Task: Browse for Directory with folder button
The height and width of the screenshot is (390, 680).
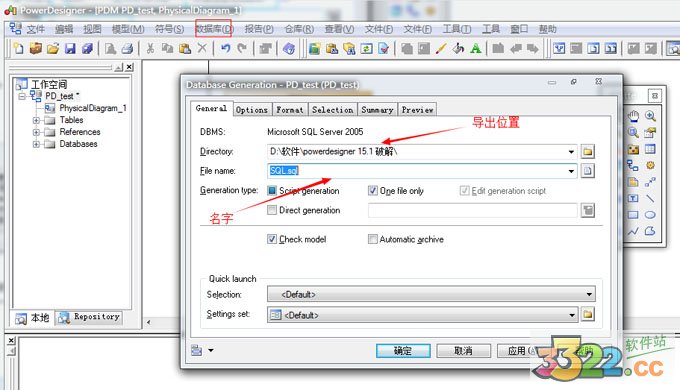Action: tap(587, 151)
